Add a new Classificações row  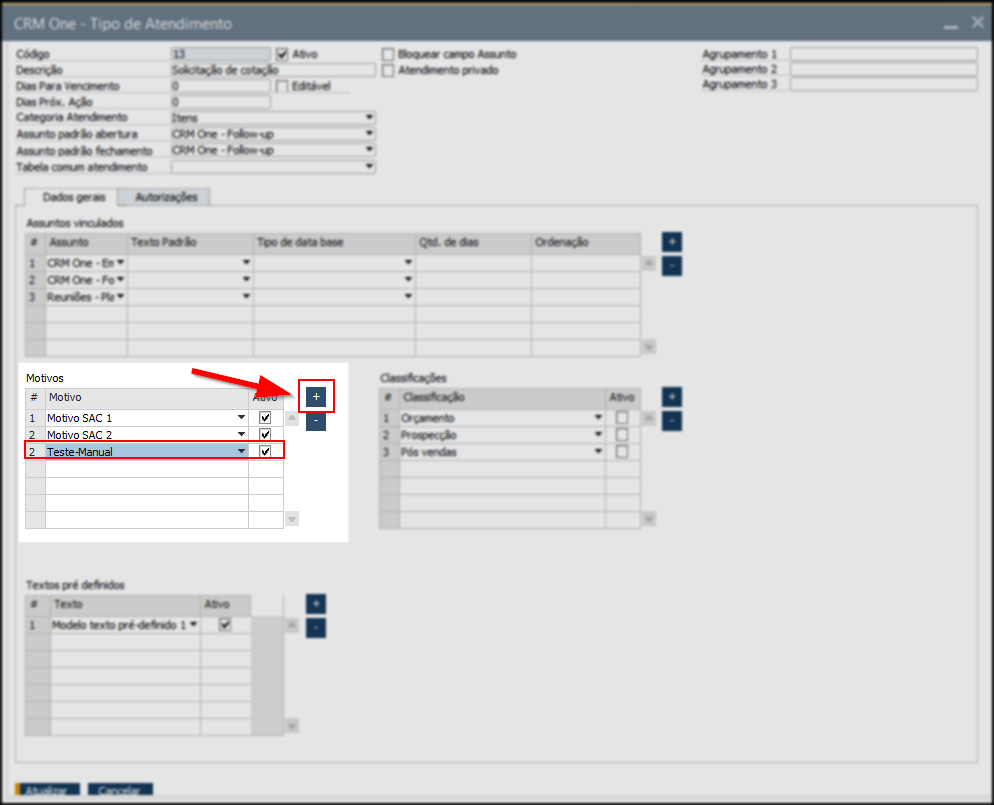pos(672,397)
